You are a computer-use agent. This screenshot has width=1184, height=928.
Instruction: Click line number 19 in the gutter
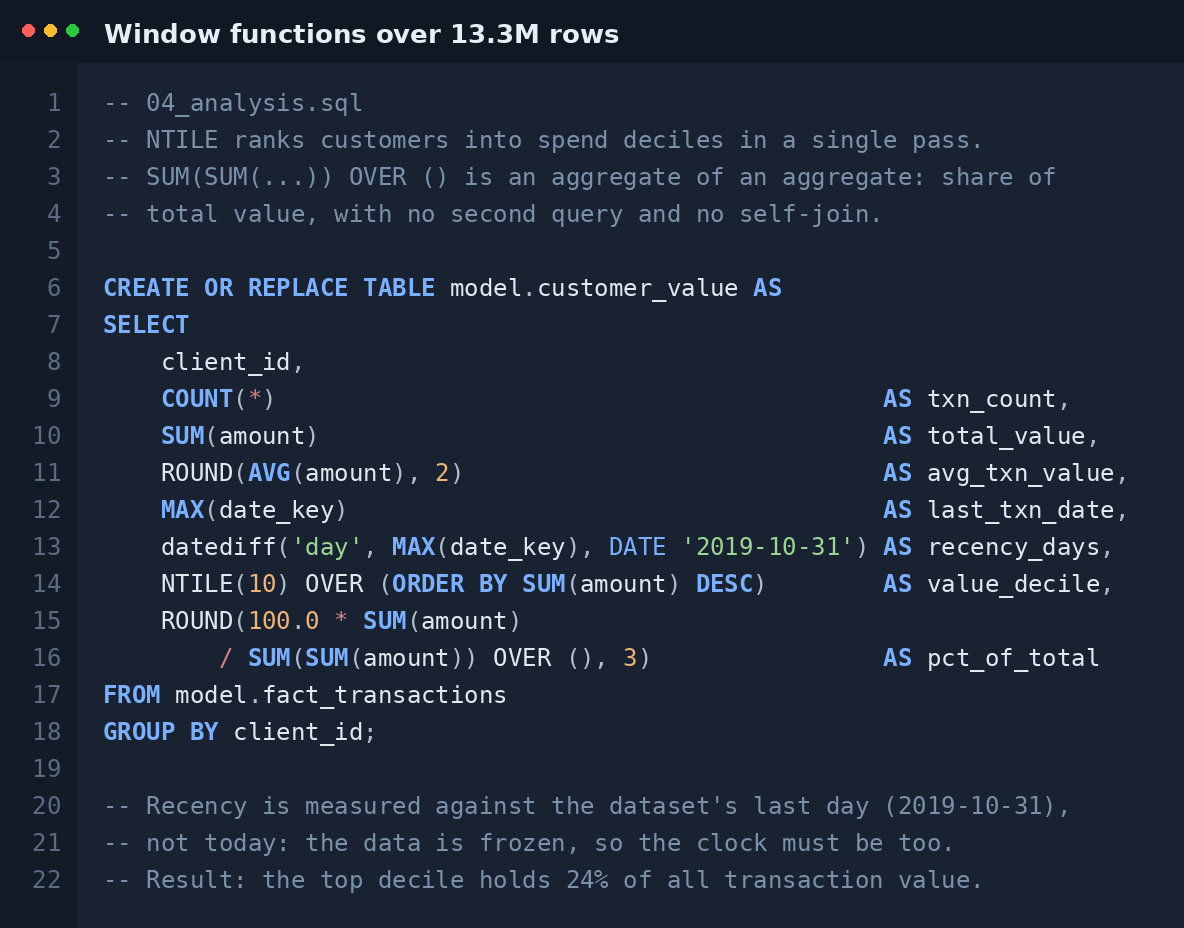(47, 769)
